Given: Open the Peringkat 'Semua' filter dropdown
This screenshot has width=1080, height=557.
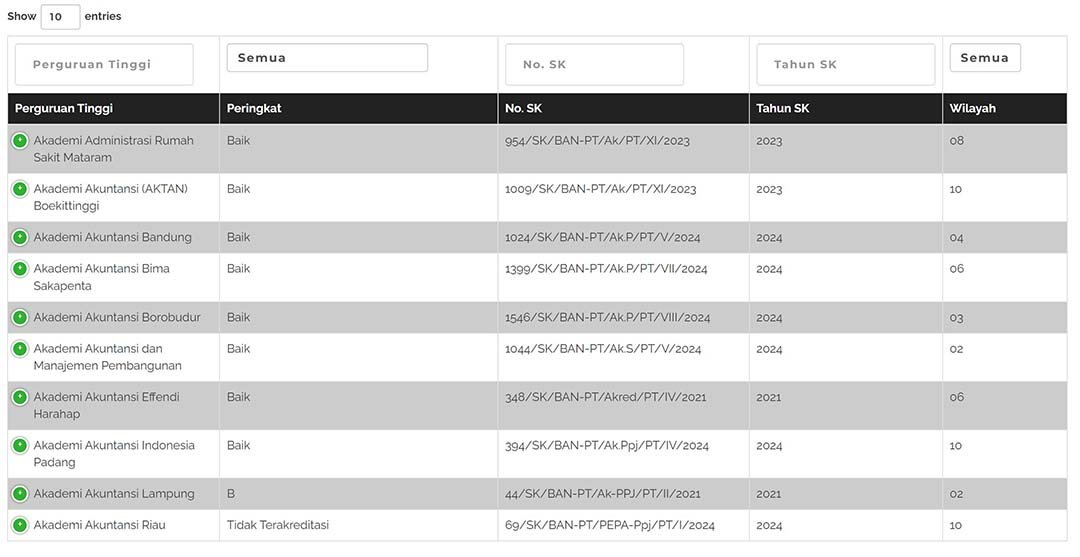Looking at the screenshot, I should [x=327, y=58].
